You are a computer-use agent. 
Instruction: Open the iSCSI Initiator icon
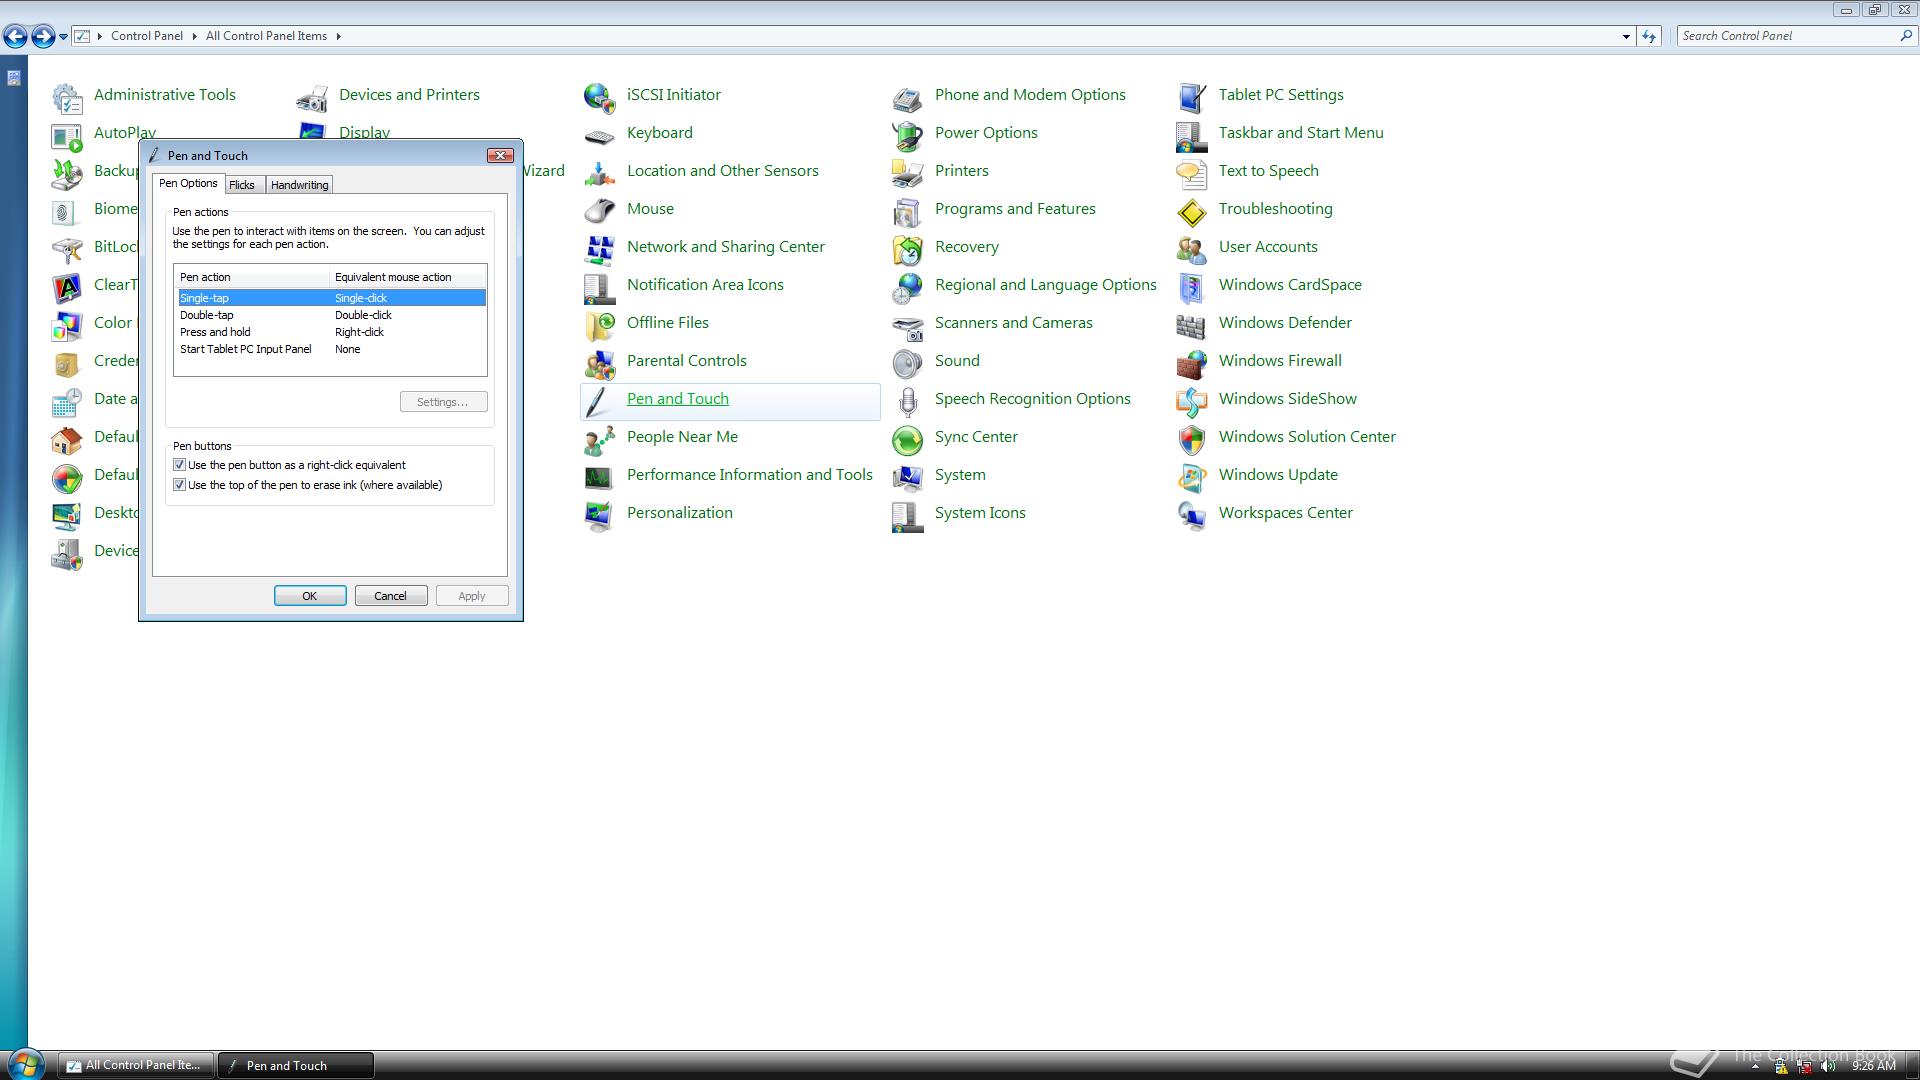point(599,97)
